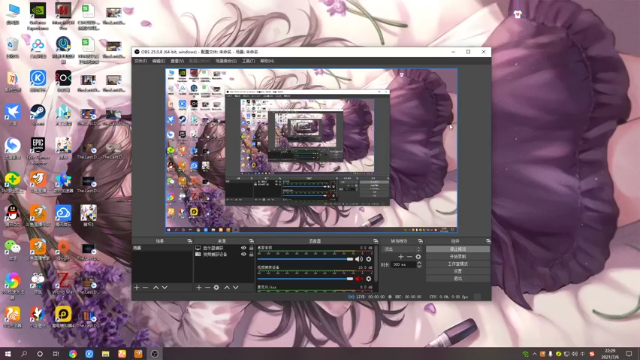Open the Epic Games Launcher desktop shortcut

(38, 151)
